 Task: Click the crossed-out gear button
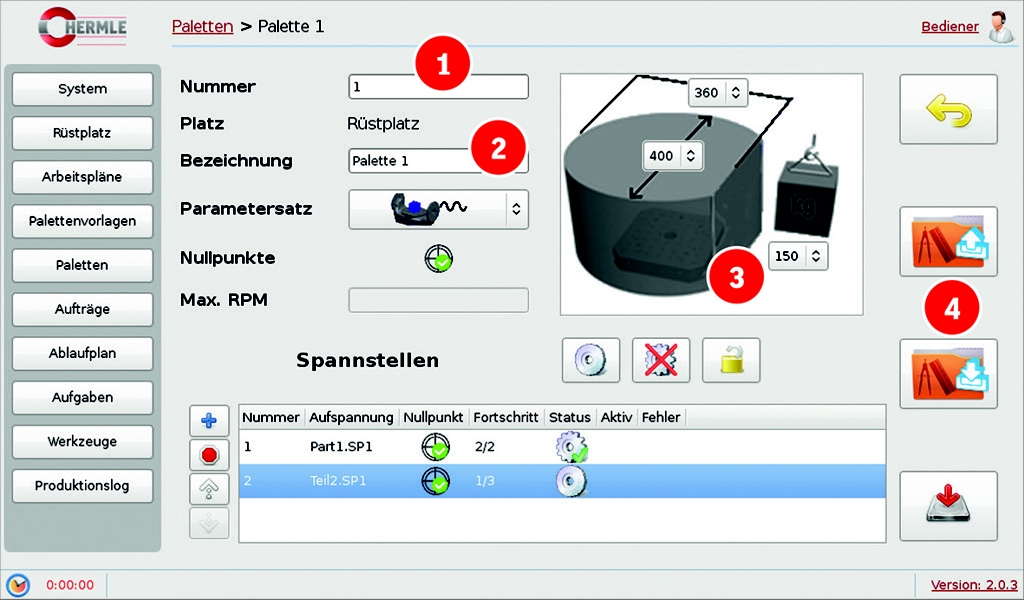pos(661,360)
